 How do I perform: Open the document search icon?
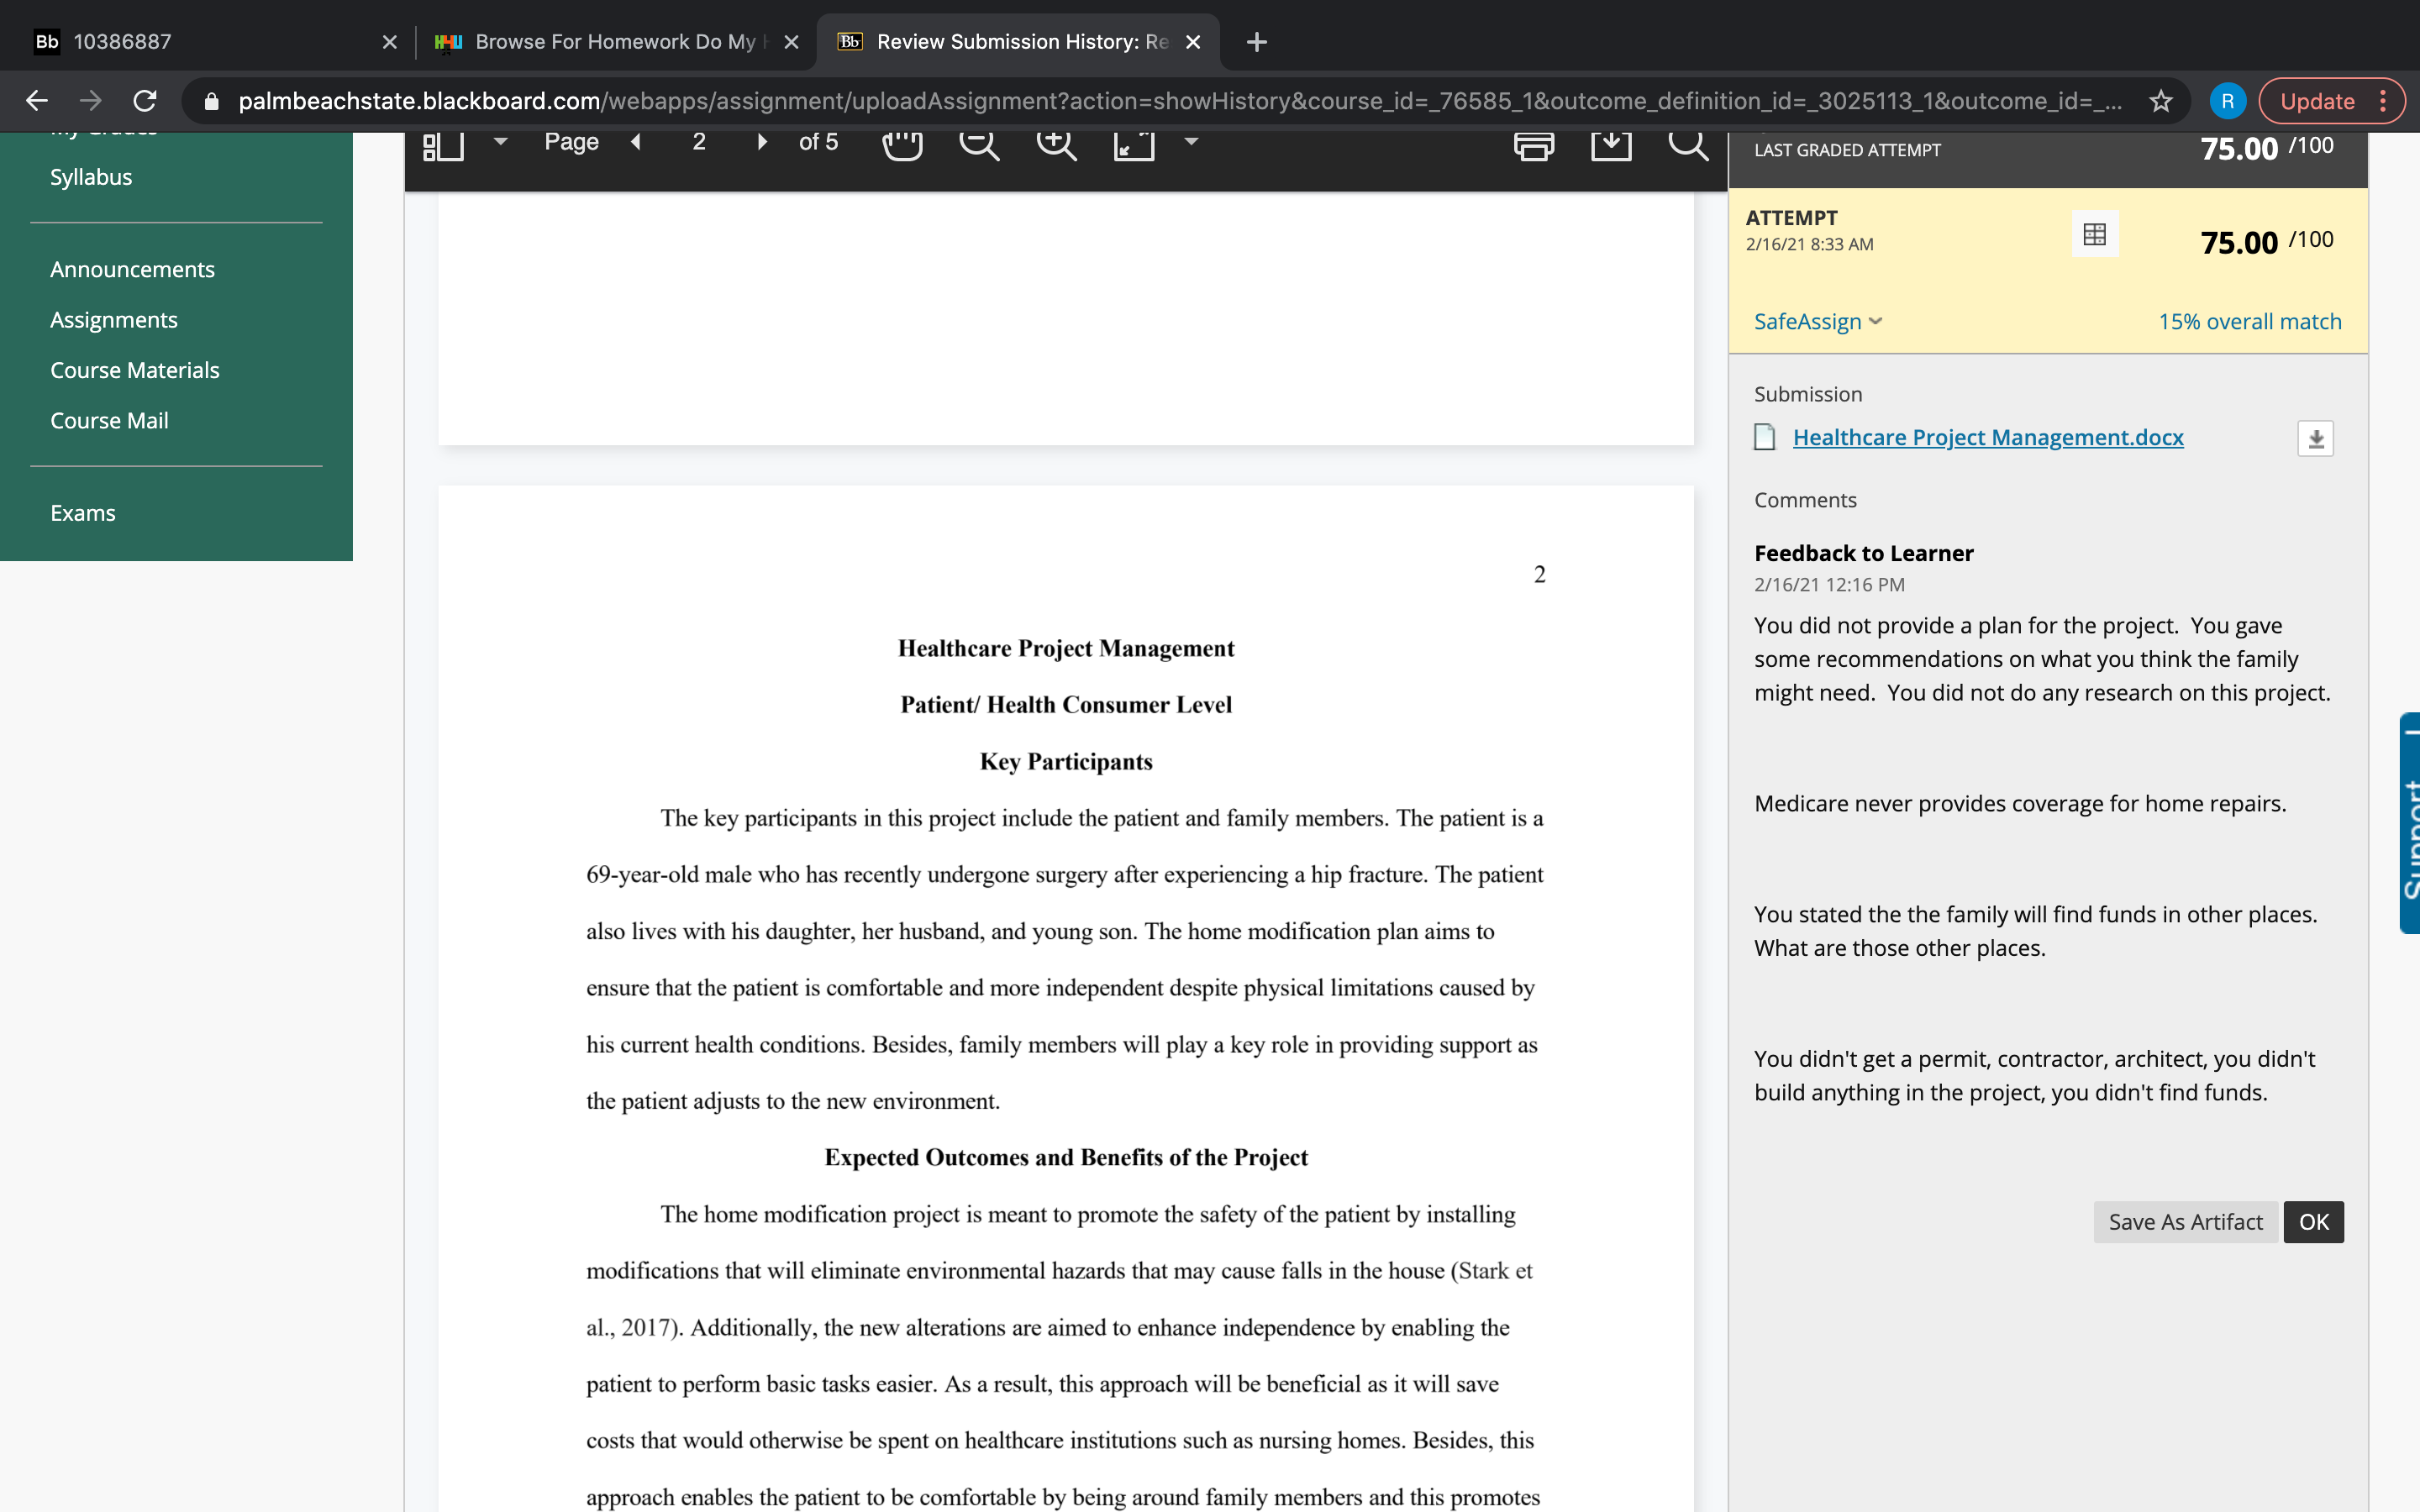pos(1687,145)
